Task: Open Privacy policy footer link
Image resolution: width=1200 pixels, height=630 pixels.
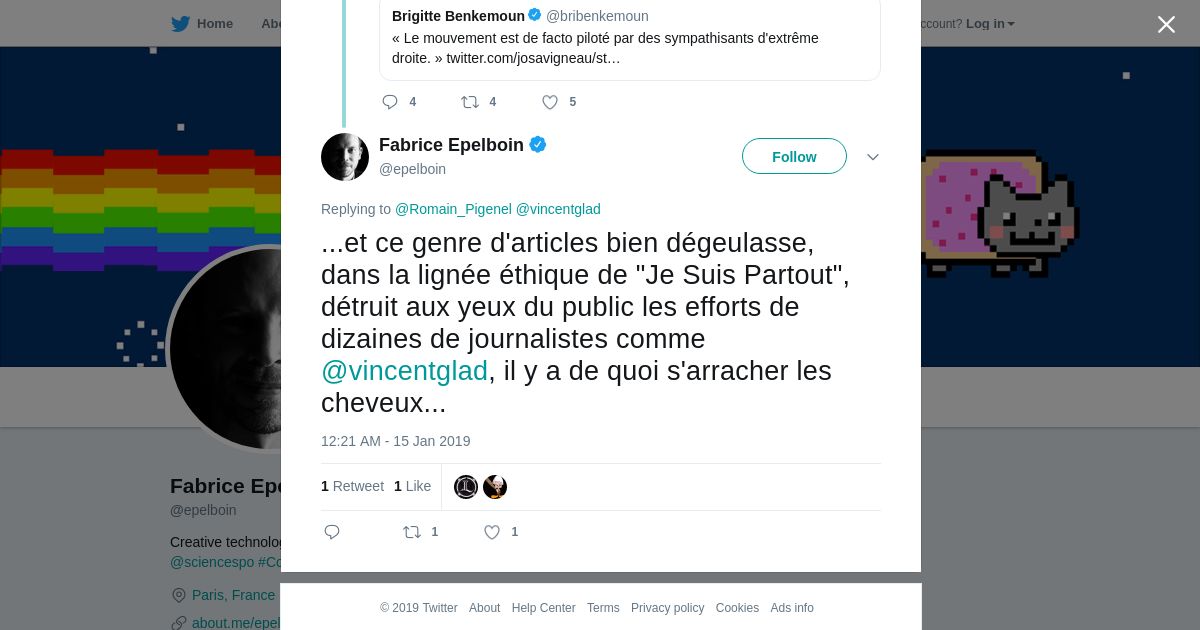Action: (x=667, y=608)
